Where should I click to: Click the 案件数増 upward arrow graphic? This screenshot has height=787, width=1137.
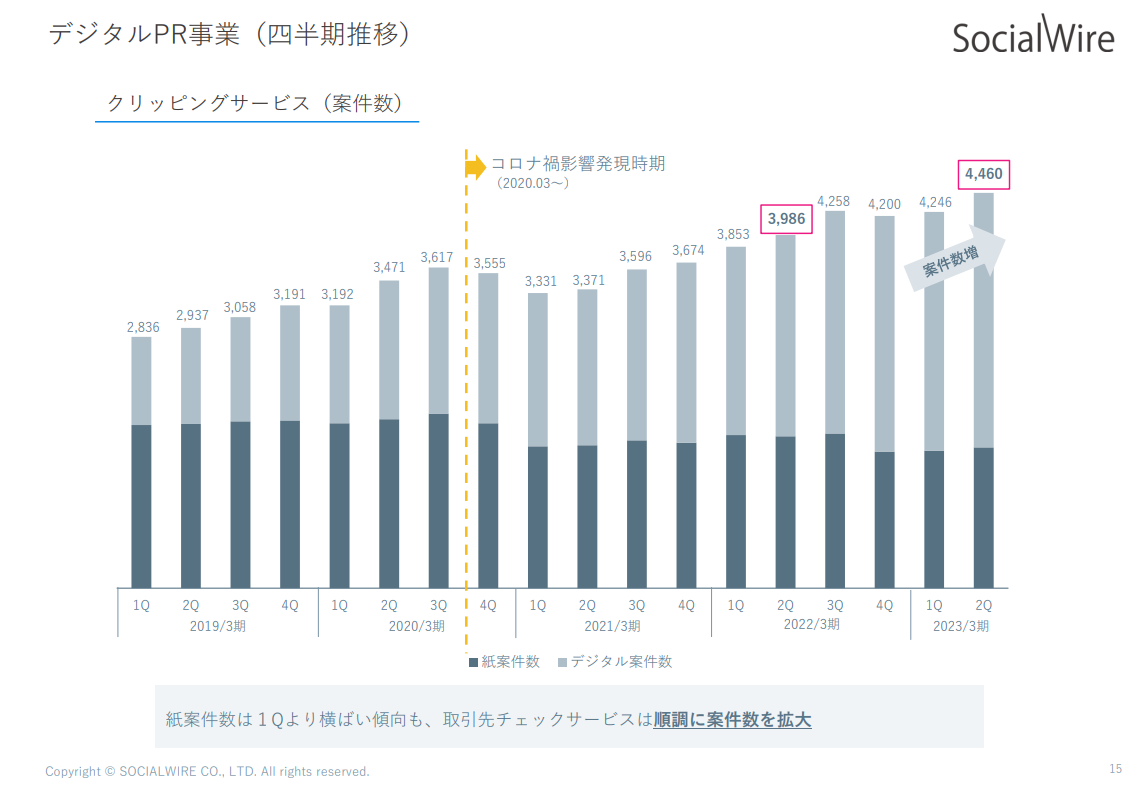tap(955, 259)
